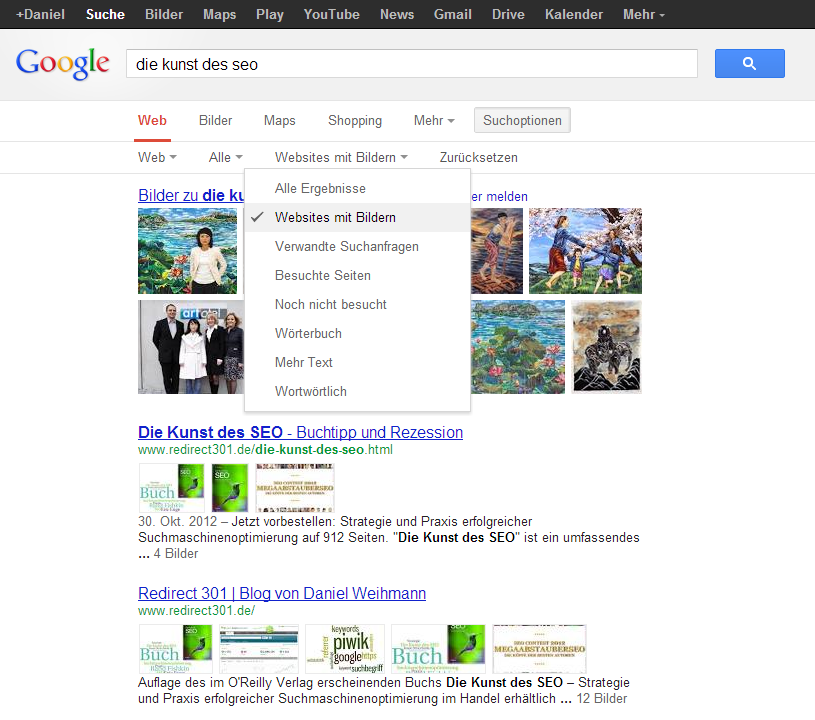Open 'Die Kunst des SEO - Buchtipp und Rezession' result
This screenshot has height=720, width=815.
[x=300, y=433]
